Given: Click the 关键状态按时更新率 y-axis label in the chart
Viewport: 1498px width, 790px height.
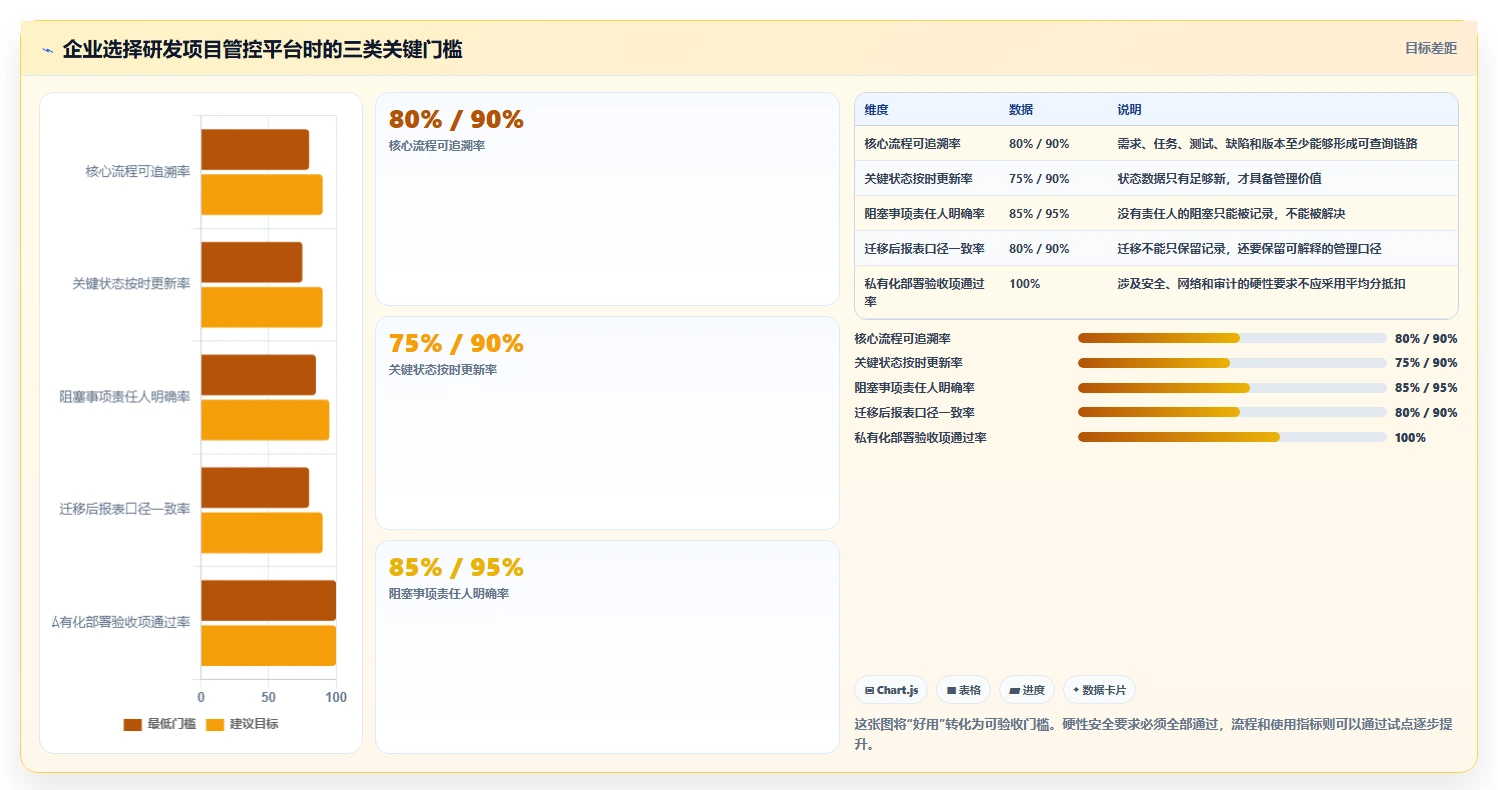Looking at the screenshot, I should [x=131, y=284].
